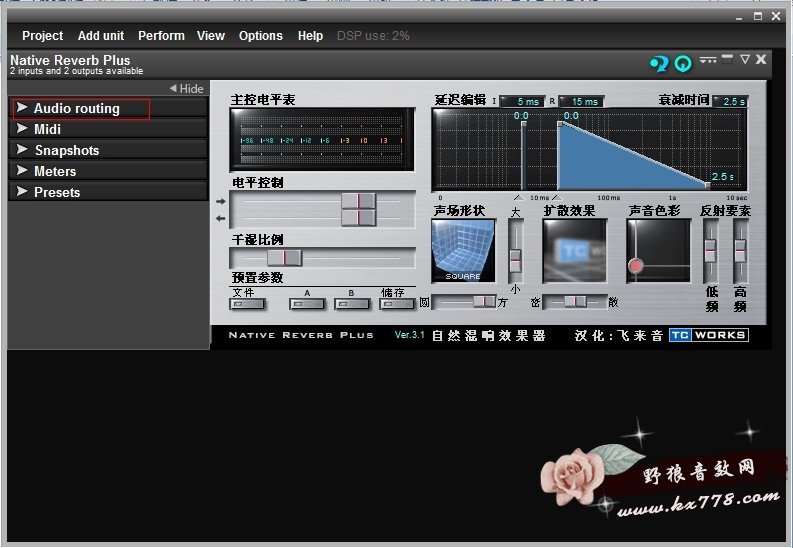The width and height of the screenshot is (793, 548).
Task: Adjust the 干湿比例 mix slider
Action: click(x=284, y=258)
